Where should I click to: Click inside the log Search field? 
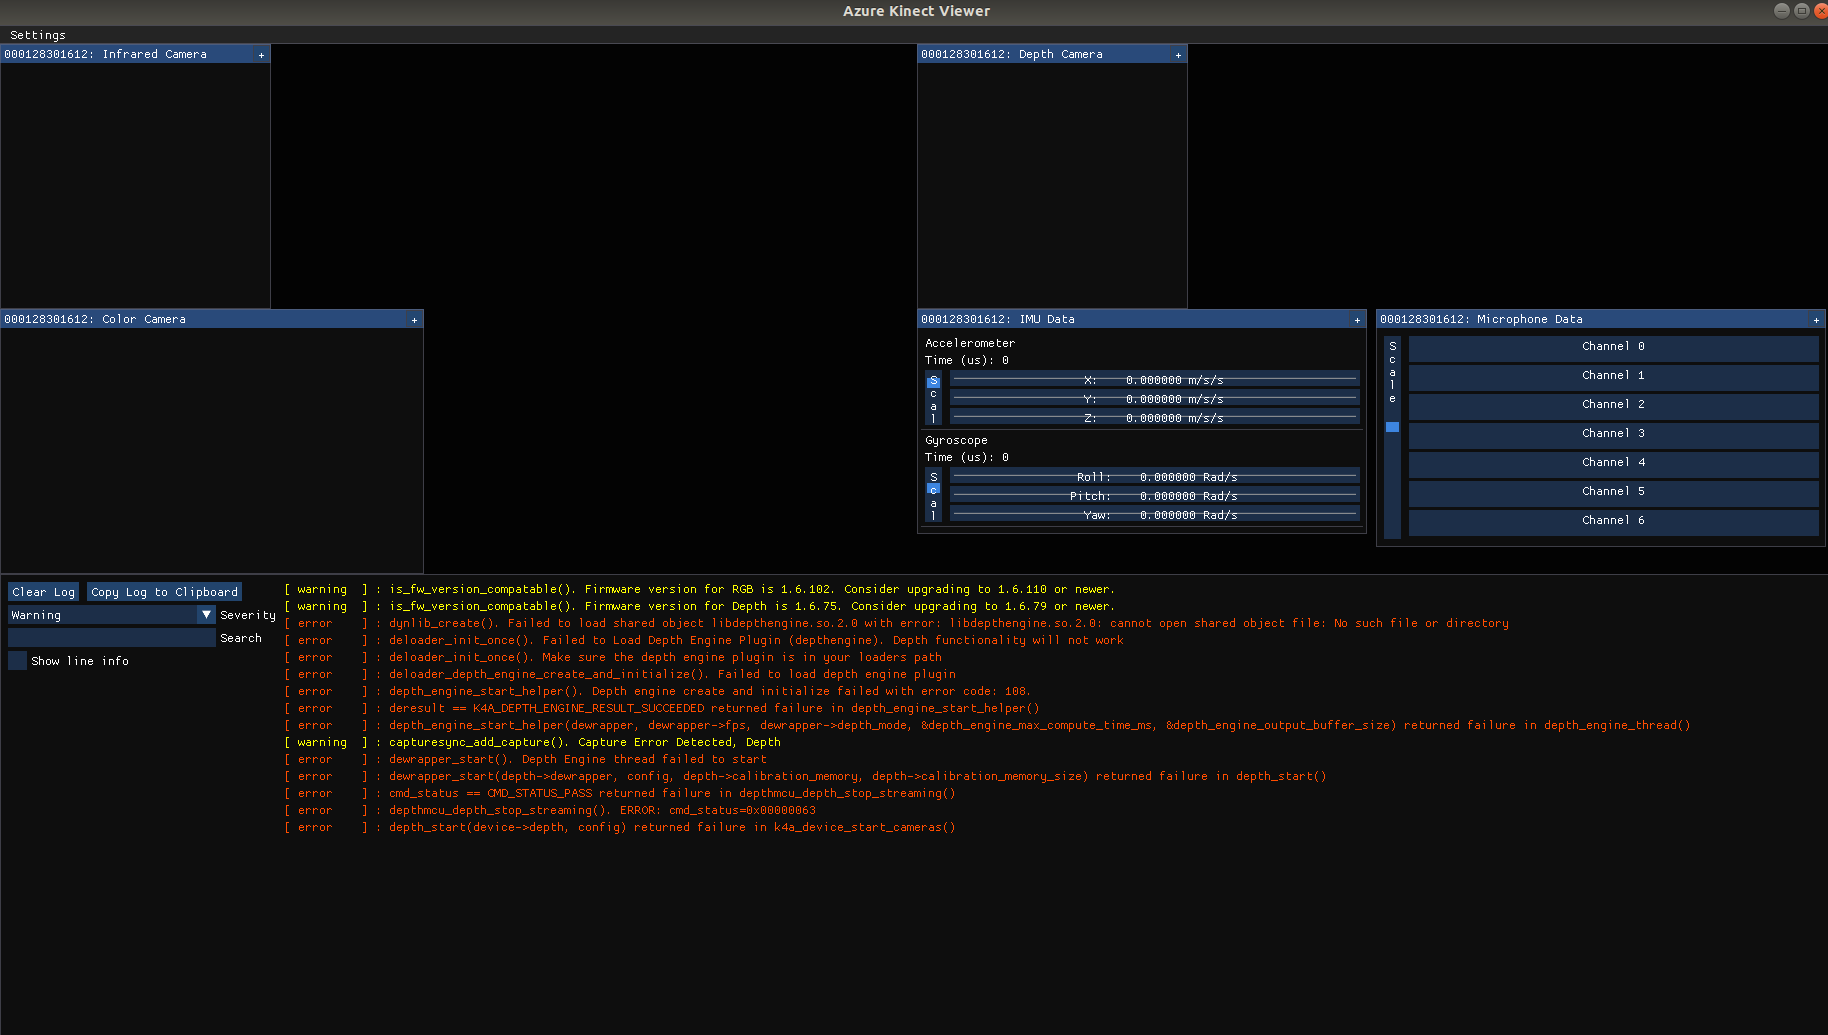coord(110,637)
